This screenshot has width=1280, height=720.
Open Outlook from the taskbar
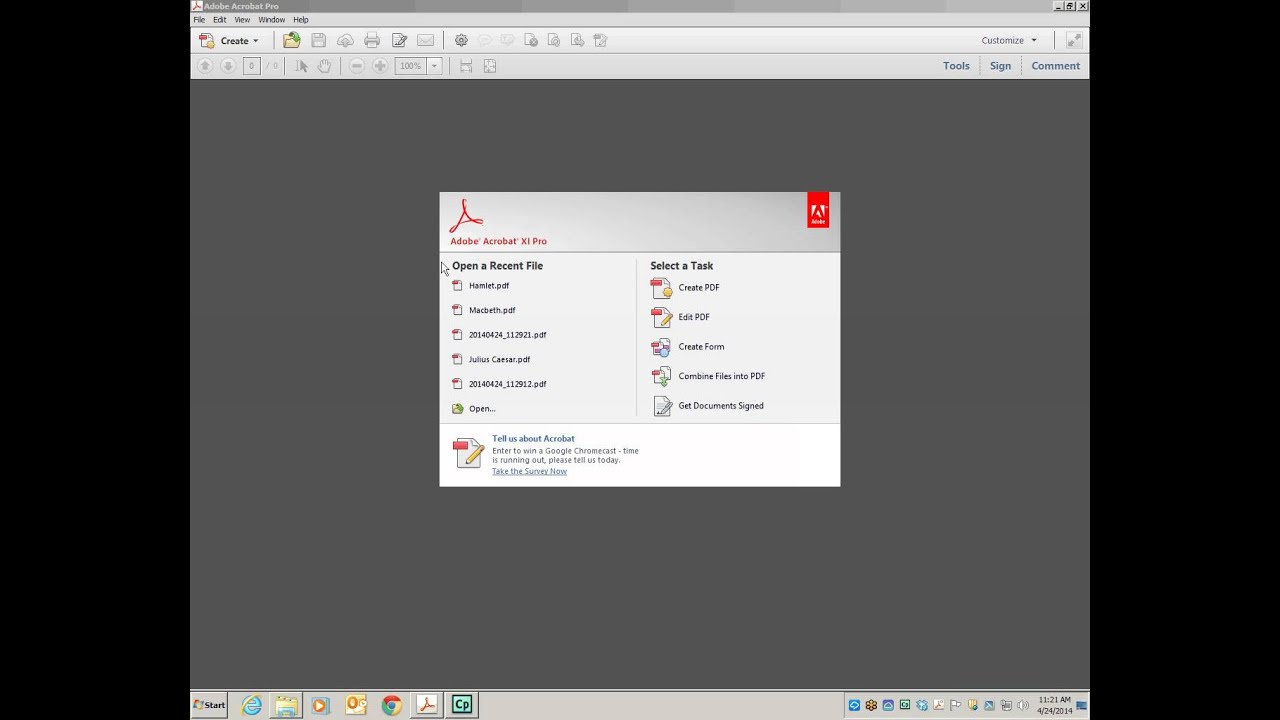pyautogui.click(x=356, y=705)
